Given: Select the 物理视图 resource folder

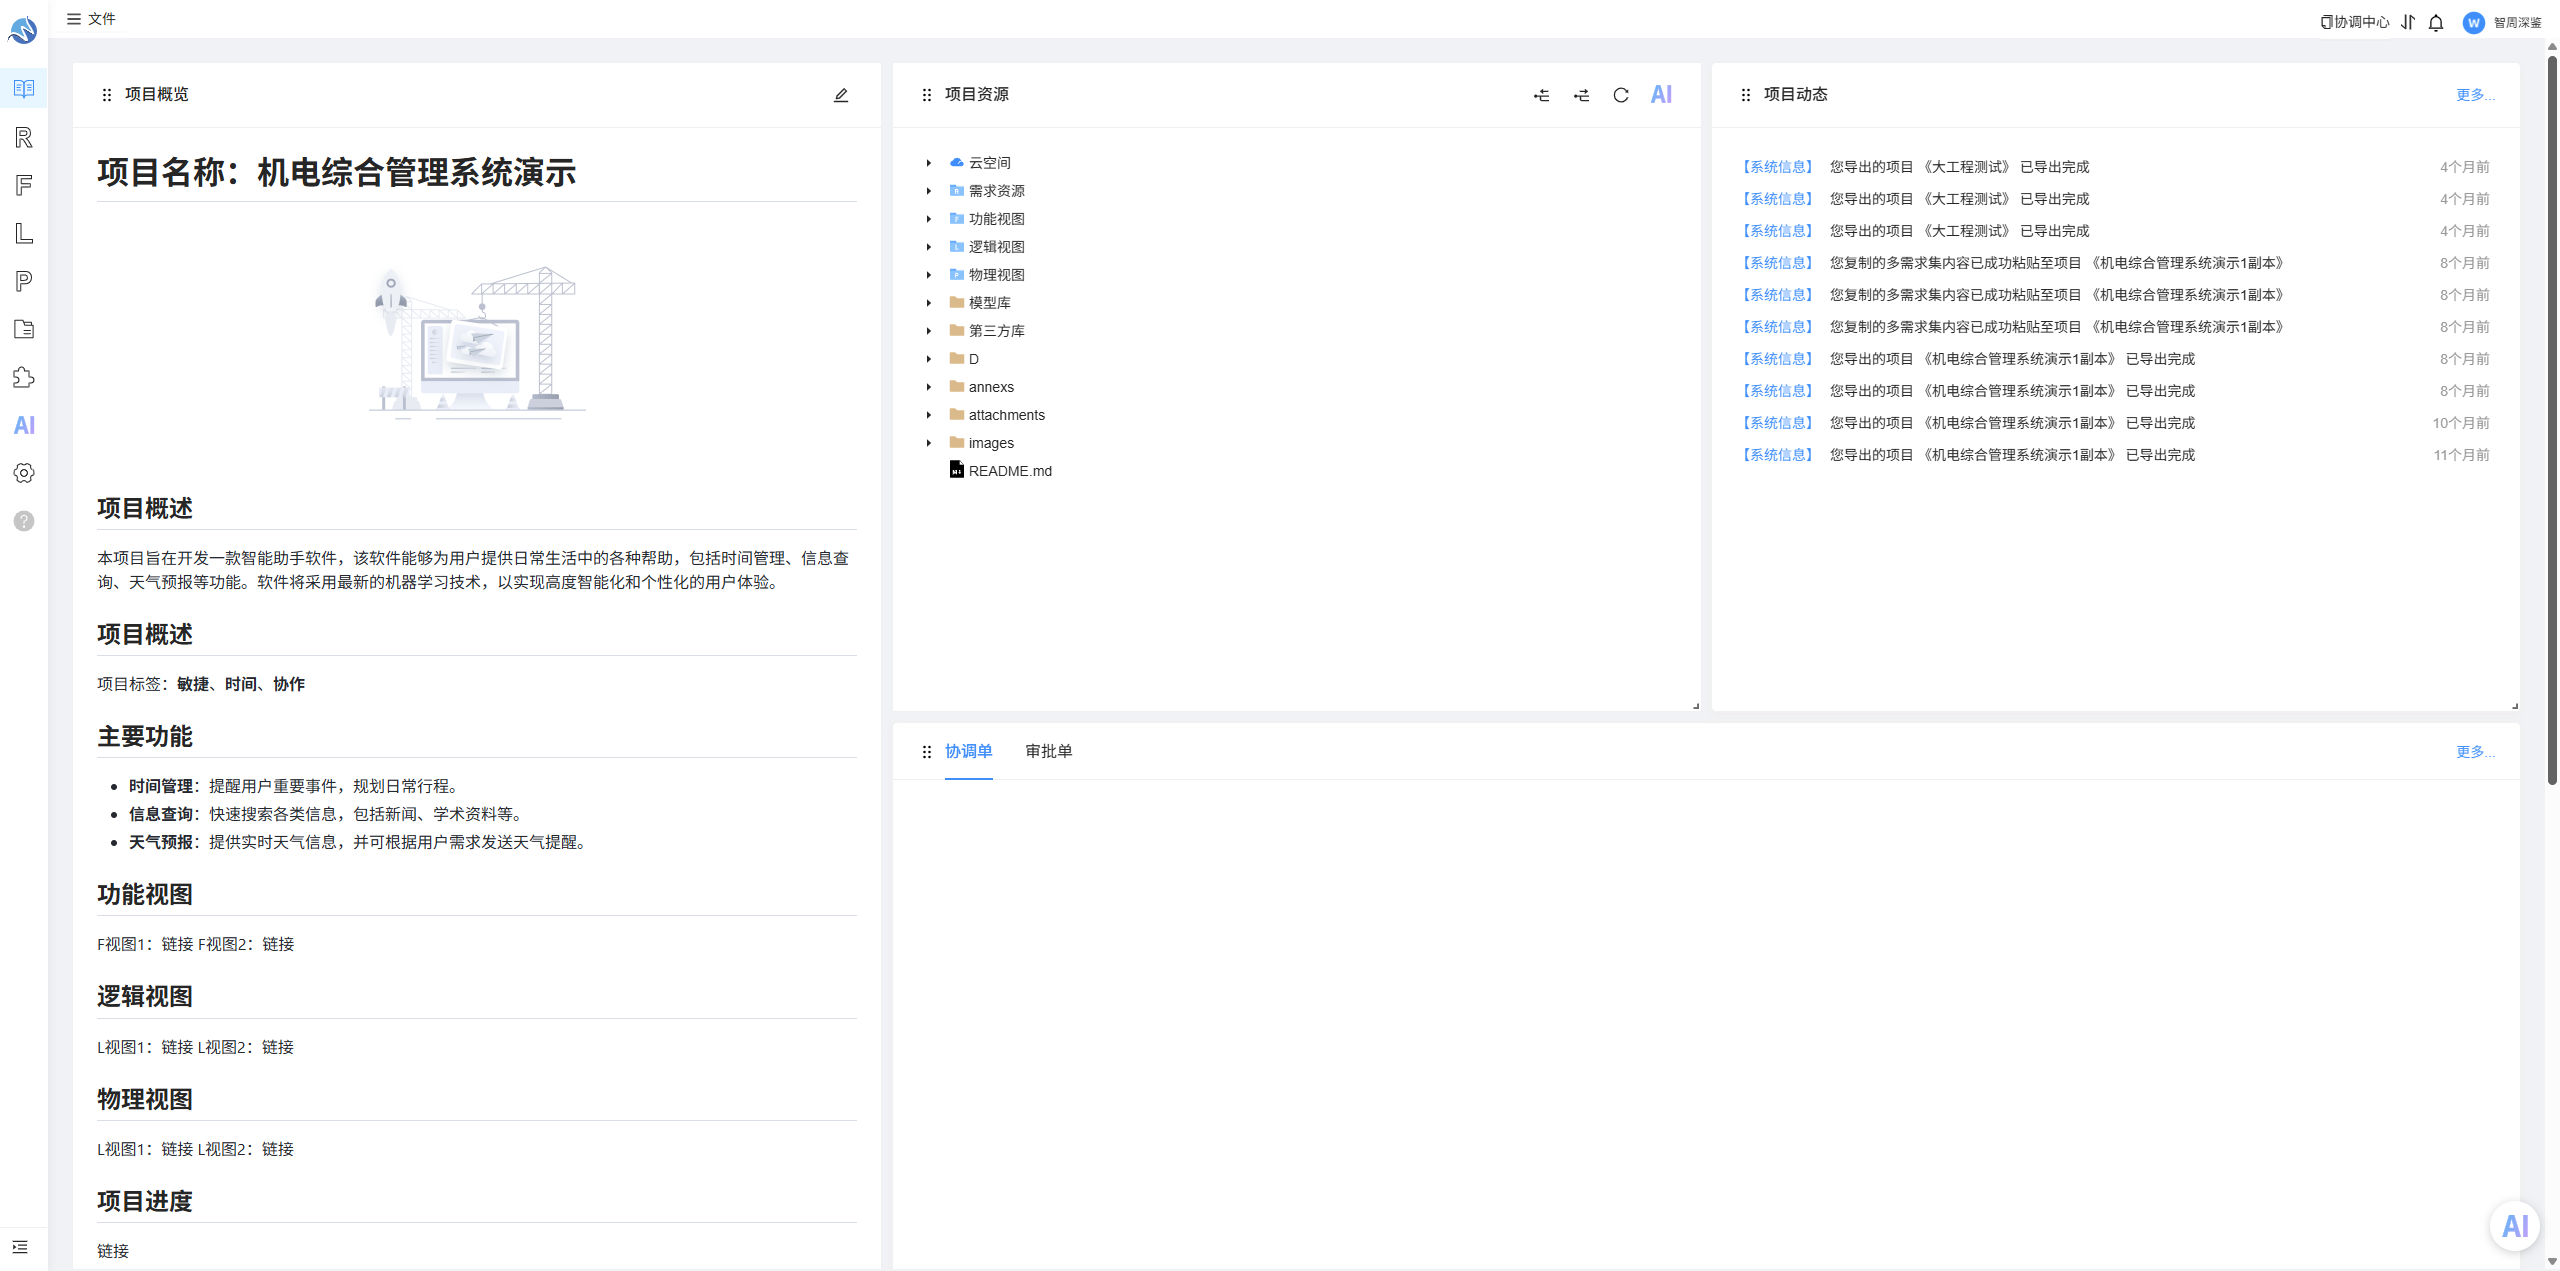Looking at the screenshot, I should coord(987,275).
